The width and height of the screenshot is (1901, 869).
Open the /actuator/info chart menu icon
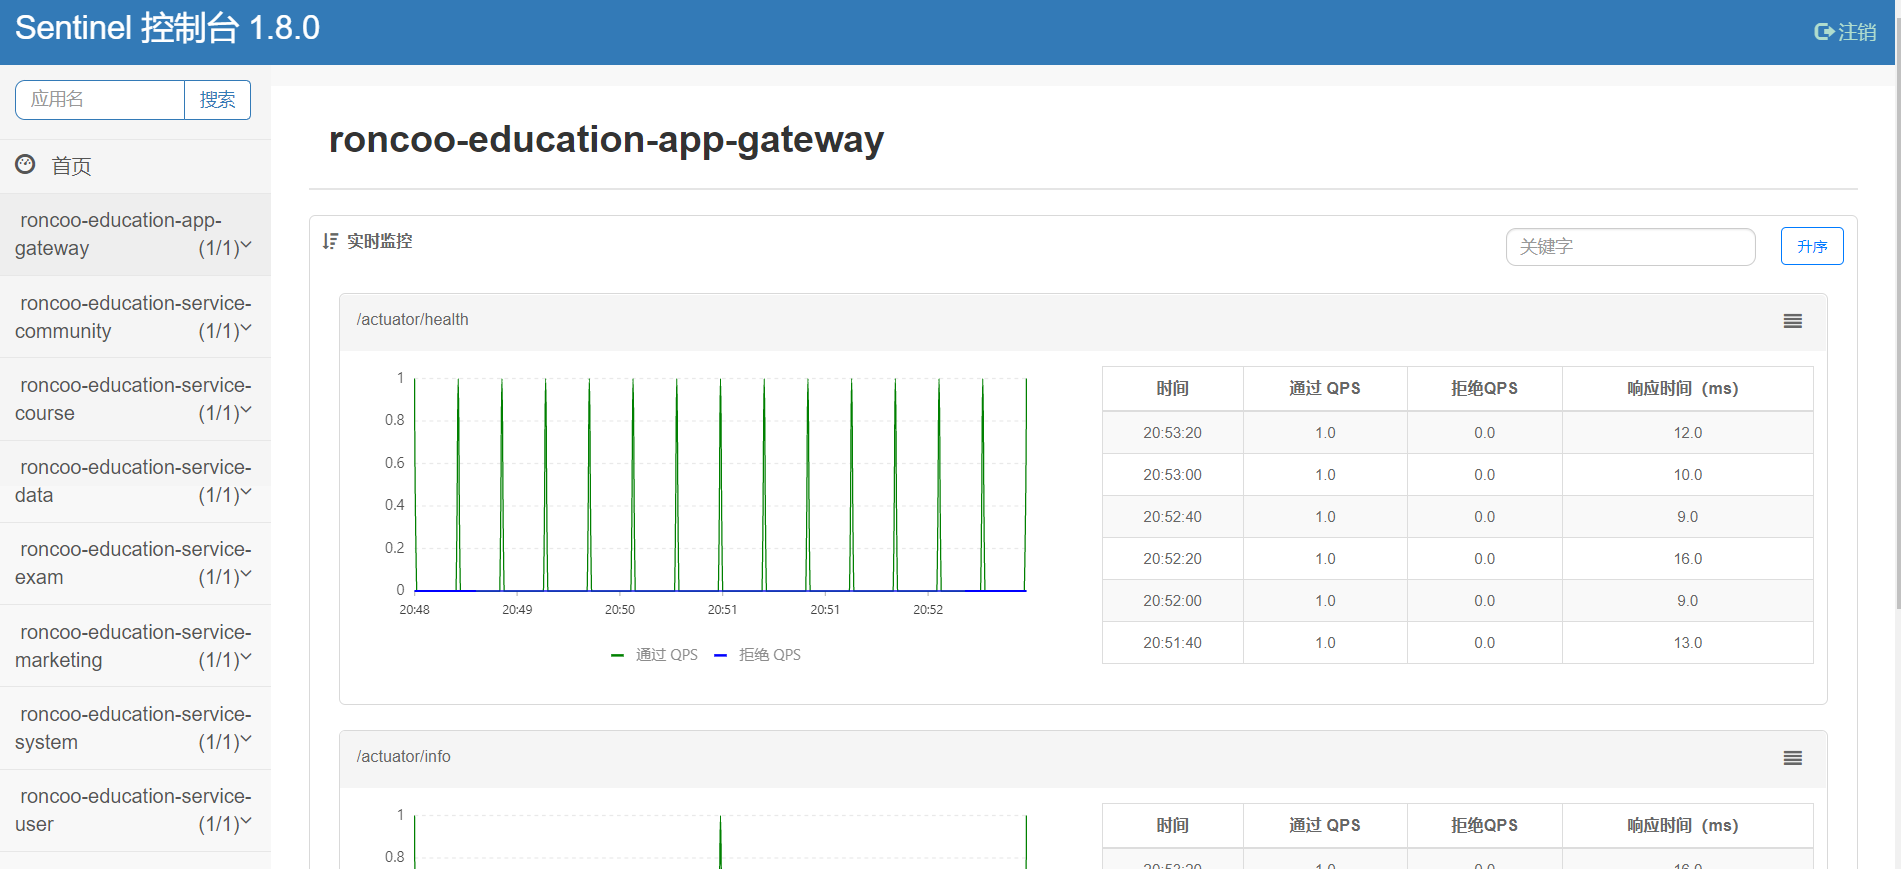pyautogui.click(x=1792, y=758)
